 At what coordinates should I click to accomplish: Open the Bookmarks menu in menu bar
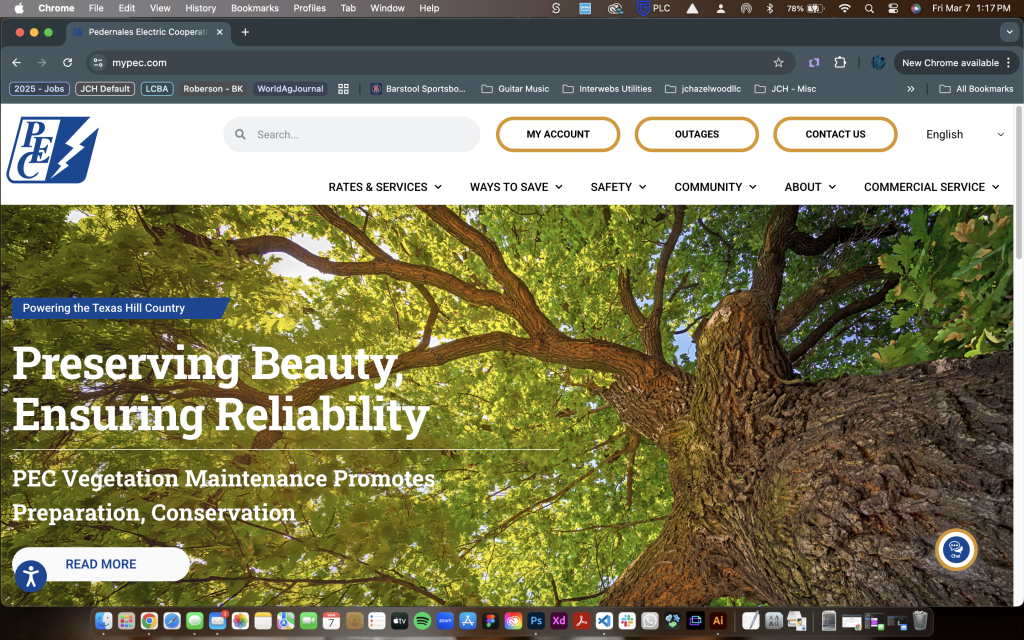pyautogui.click(x=254, y=8)
